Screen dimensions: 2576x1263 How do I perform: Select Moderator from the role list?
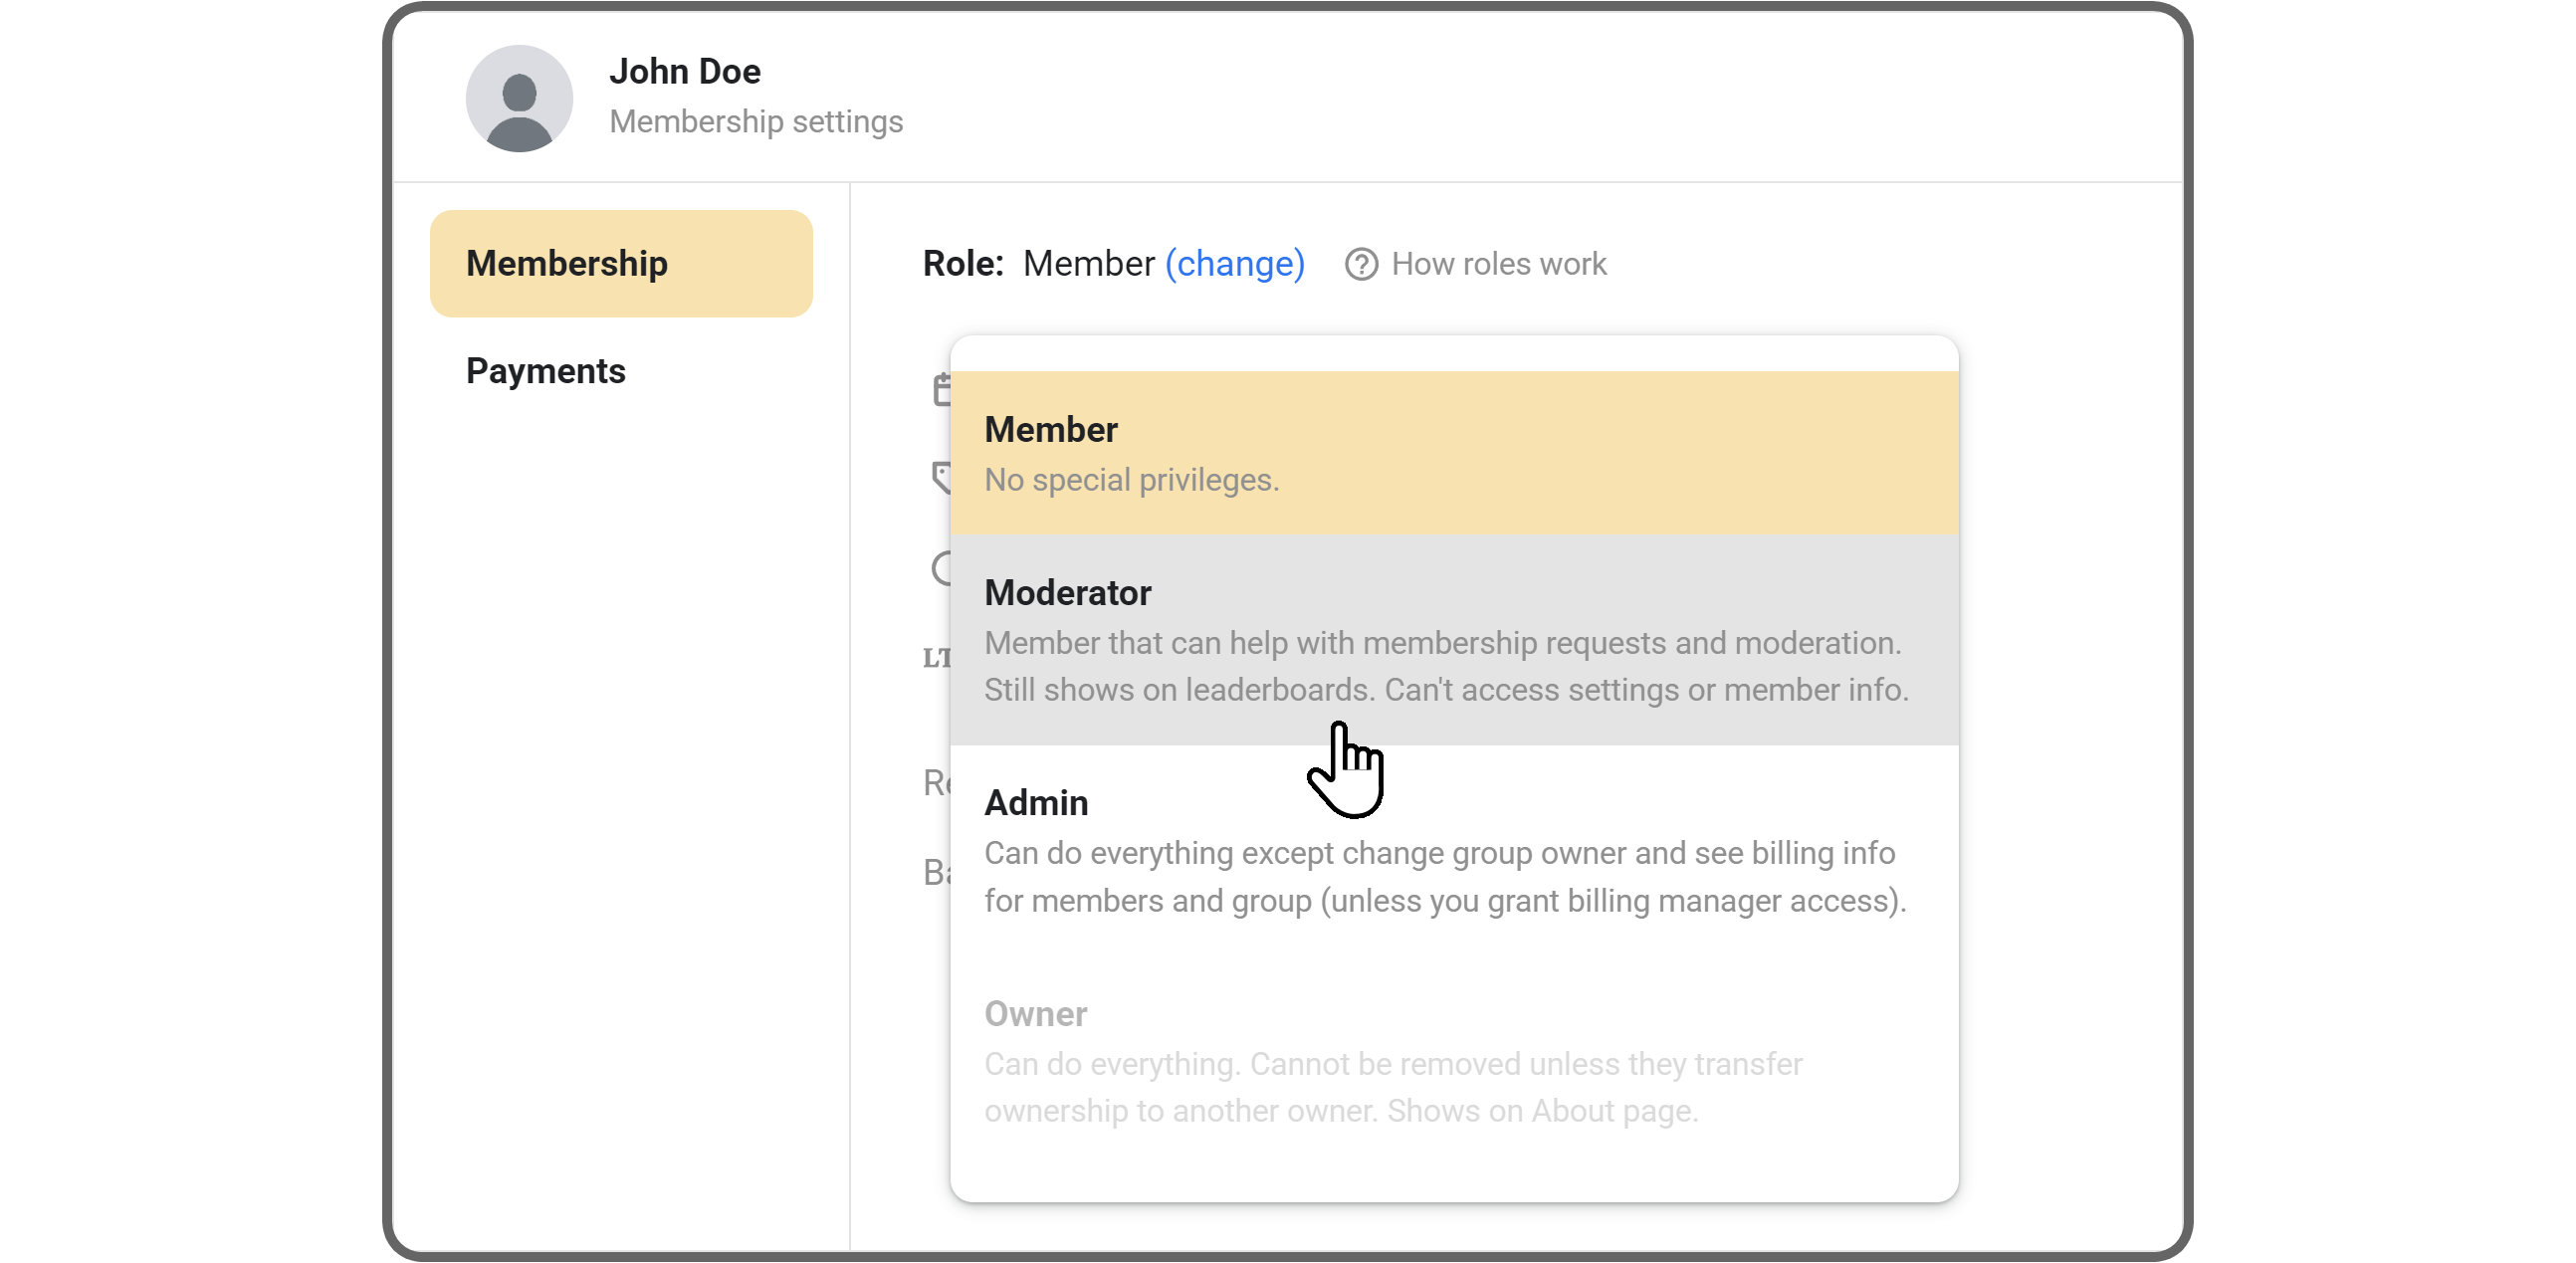pos(1068,592)
